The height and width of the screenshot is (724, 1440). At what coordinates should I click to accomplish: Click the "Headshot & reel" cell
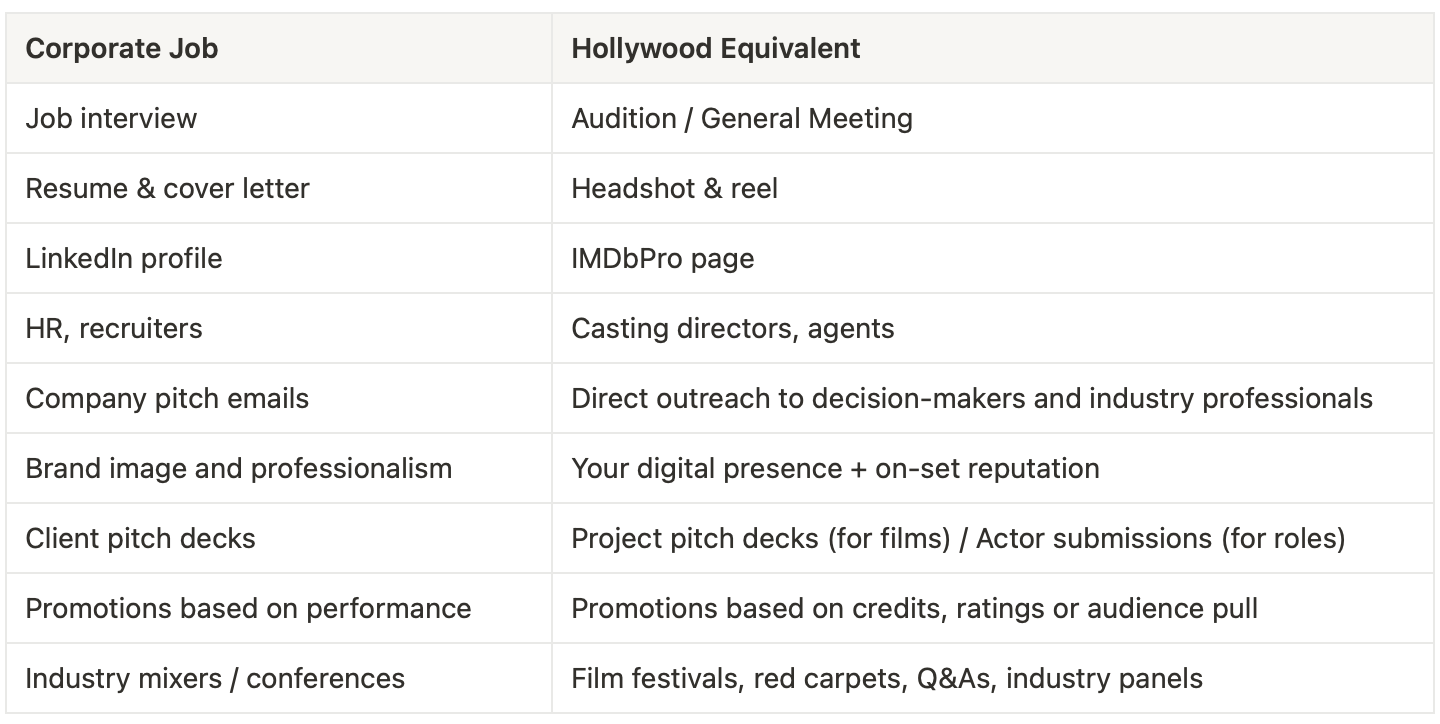[675, 188]
